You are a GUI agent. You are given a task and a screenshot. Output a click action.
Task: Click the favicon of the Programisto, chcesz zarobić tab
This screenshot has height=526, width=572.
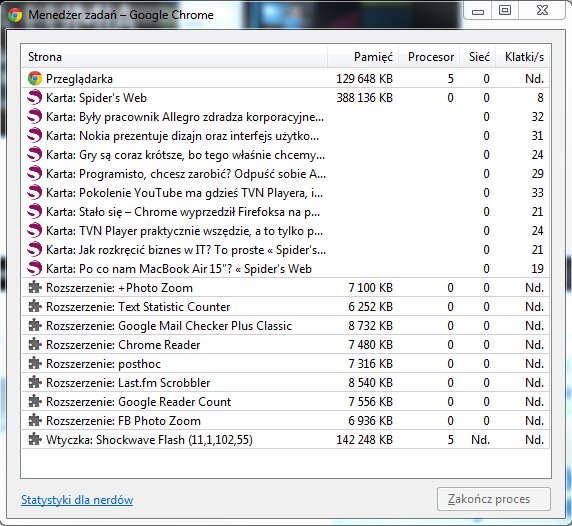point(35,173)
